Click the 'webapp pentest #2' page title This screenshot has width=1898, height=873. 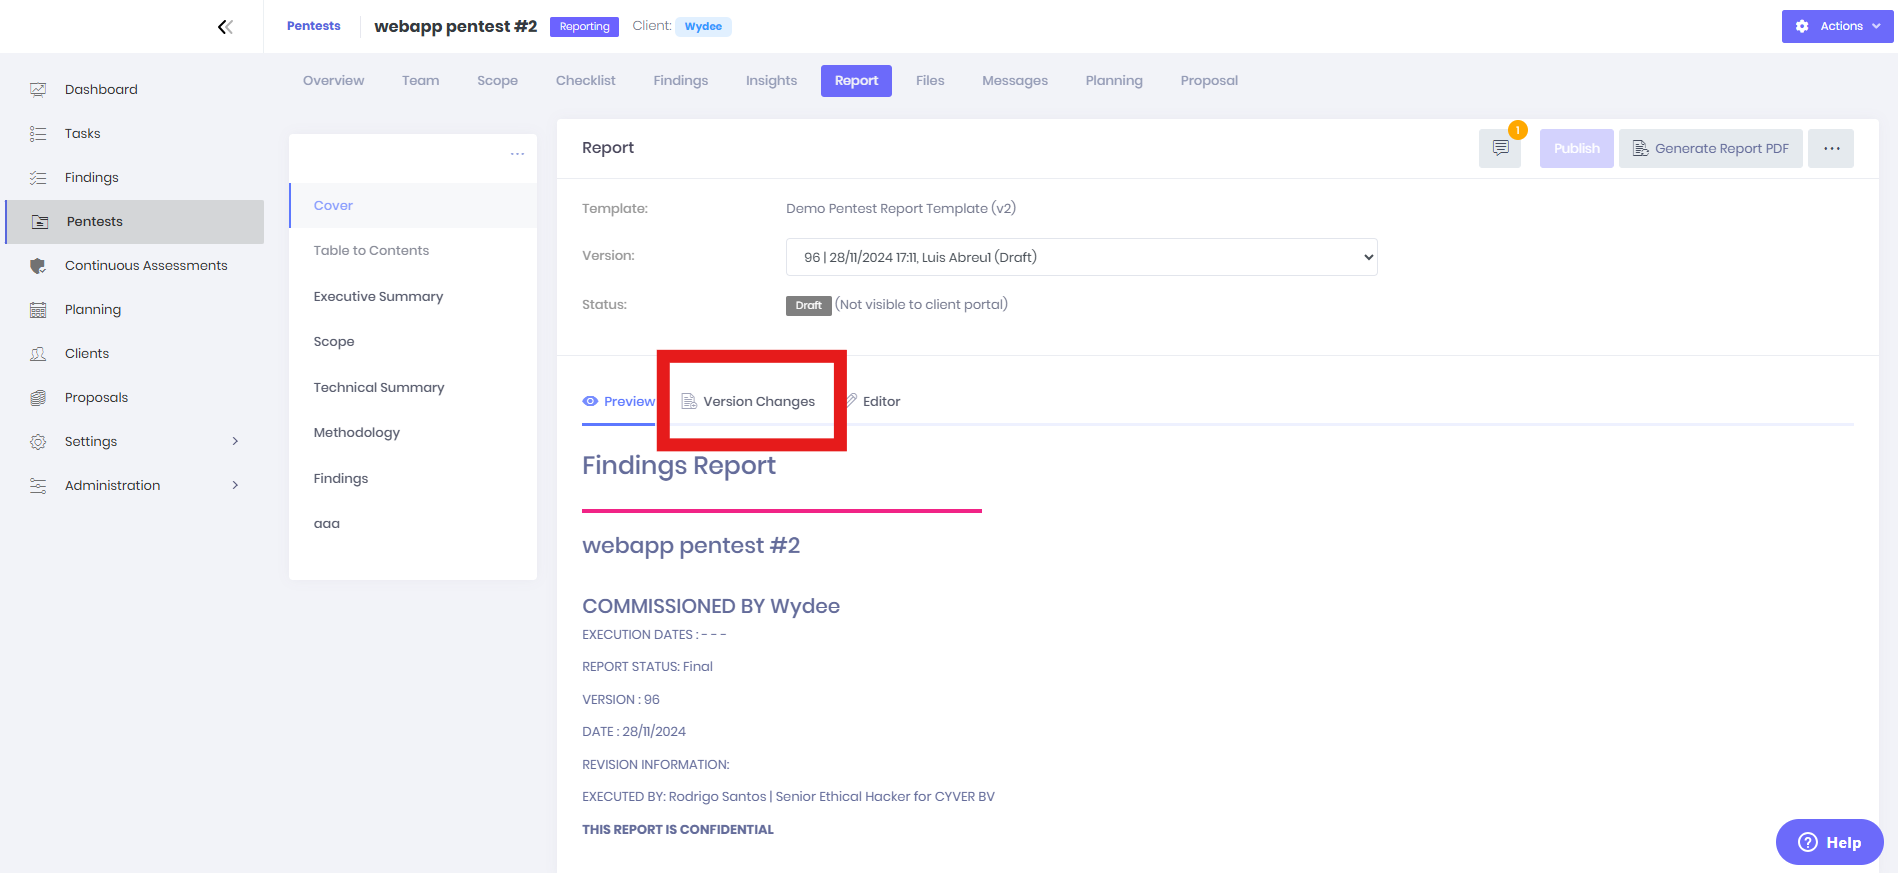[x=455, y=26]
